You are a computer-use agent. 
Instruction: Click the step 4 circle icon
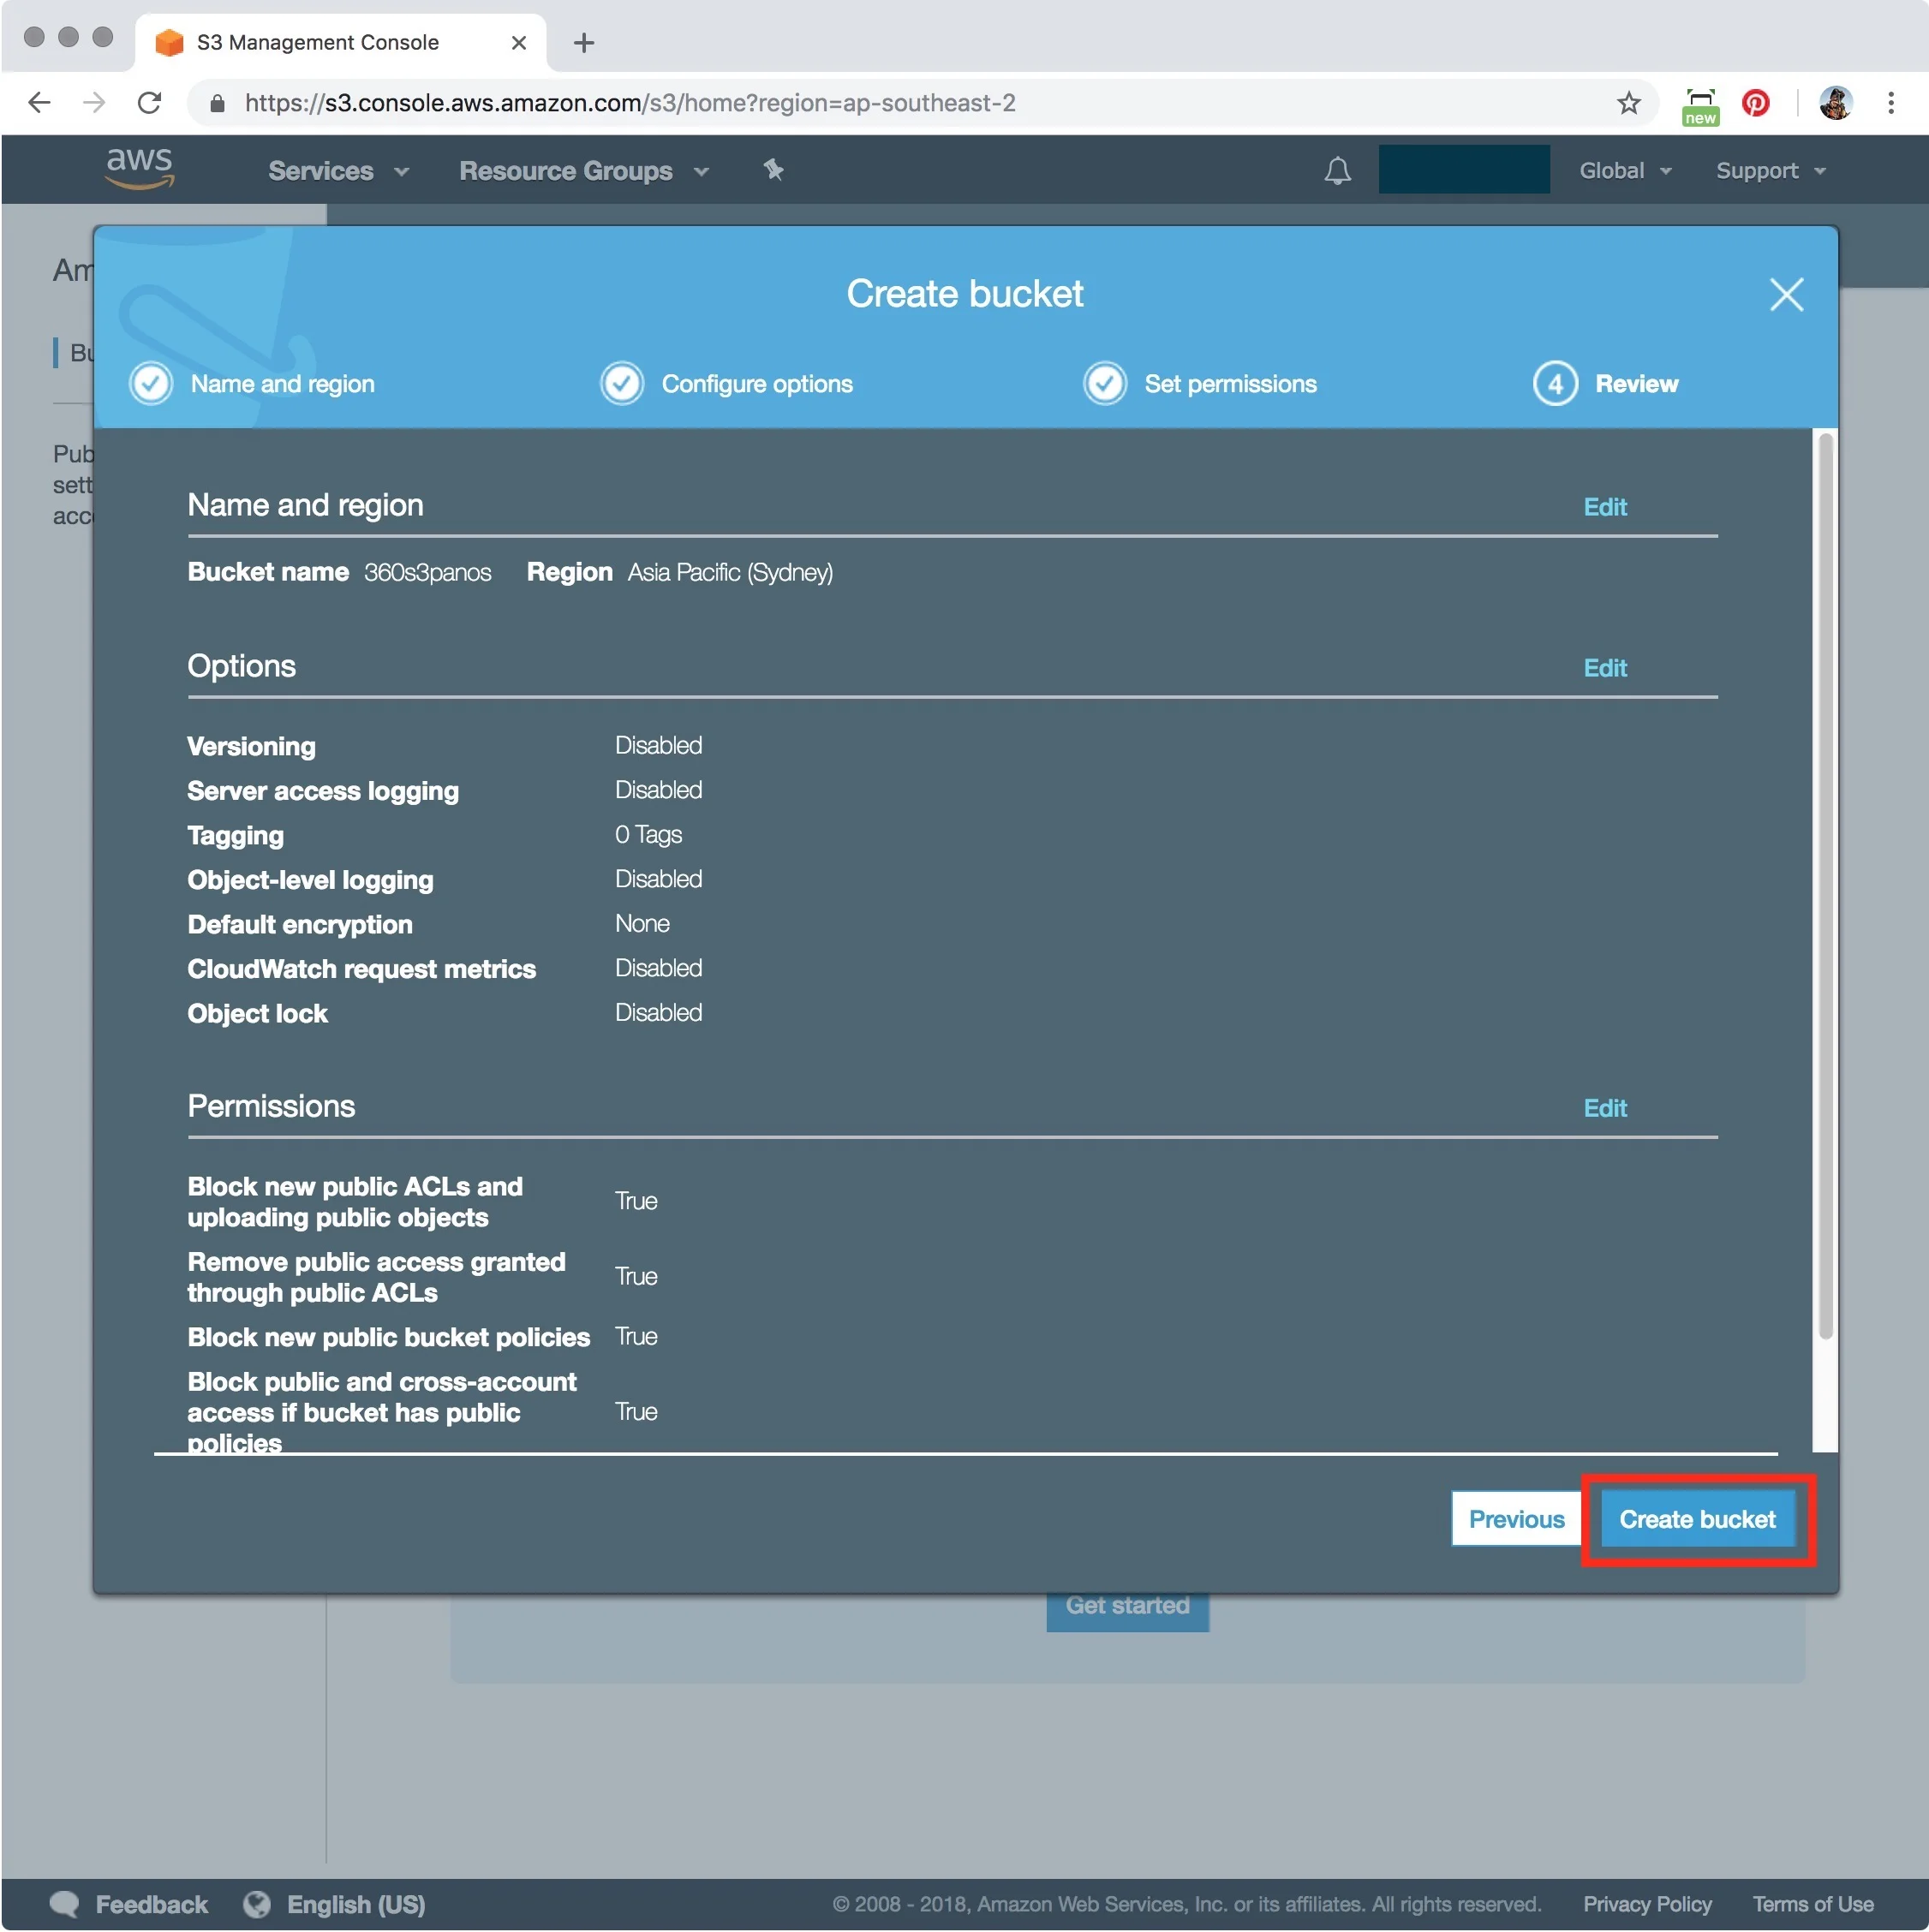click(1555, 383)
